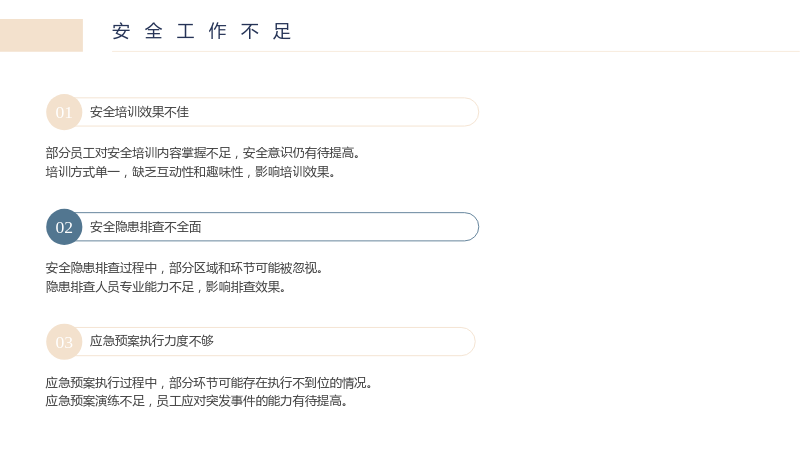
Task: Click the 01 circle badge
Action: (64, 112)
